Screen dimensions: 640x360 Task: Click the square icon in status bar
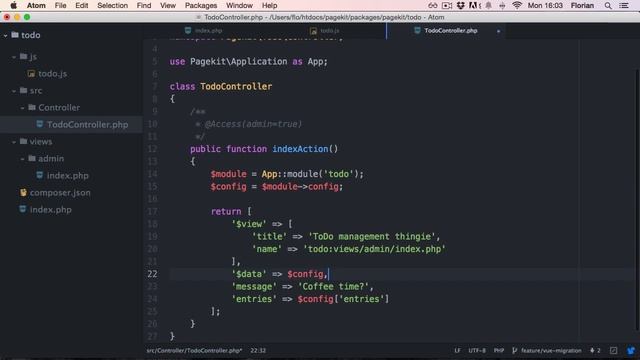(613, 351)
